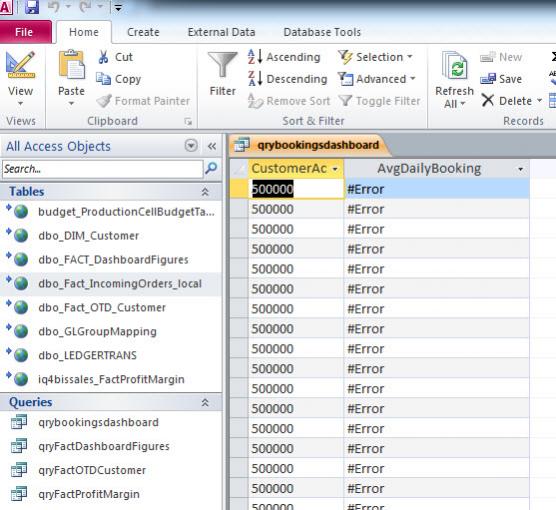Switch to the Create ribbon tab
This screenshot has height=510, width=556.
pyautogui.click(x=143, y=32)
